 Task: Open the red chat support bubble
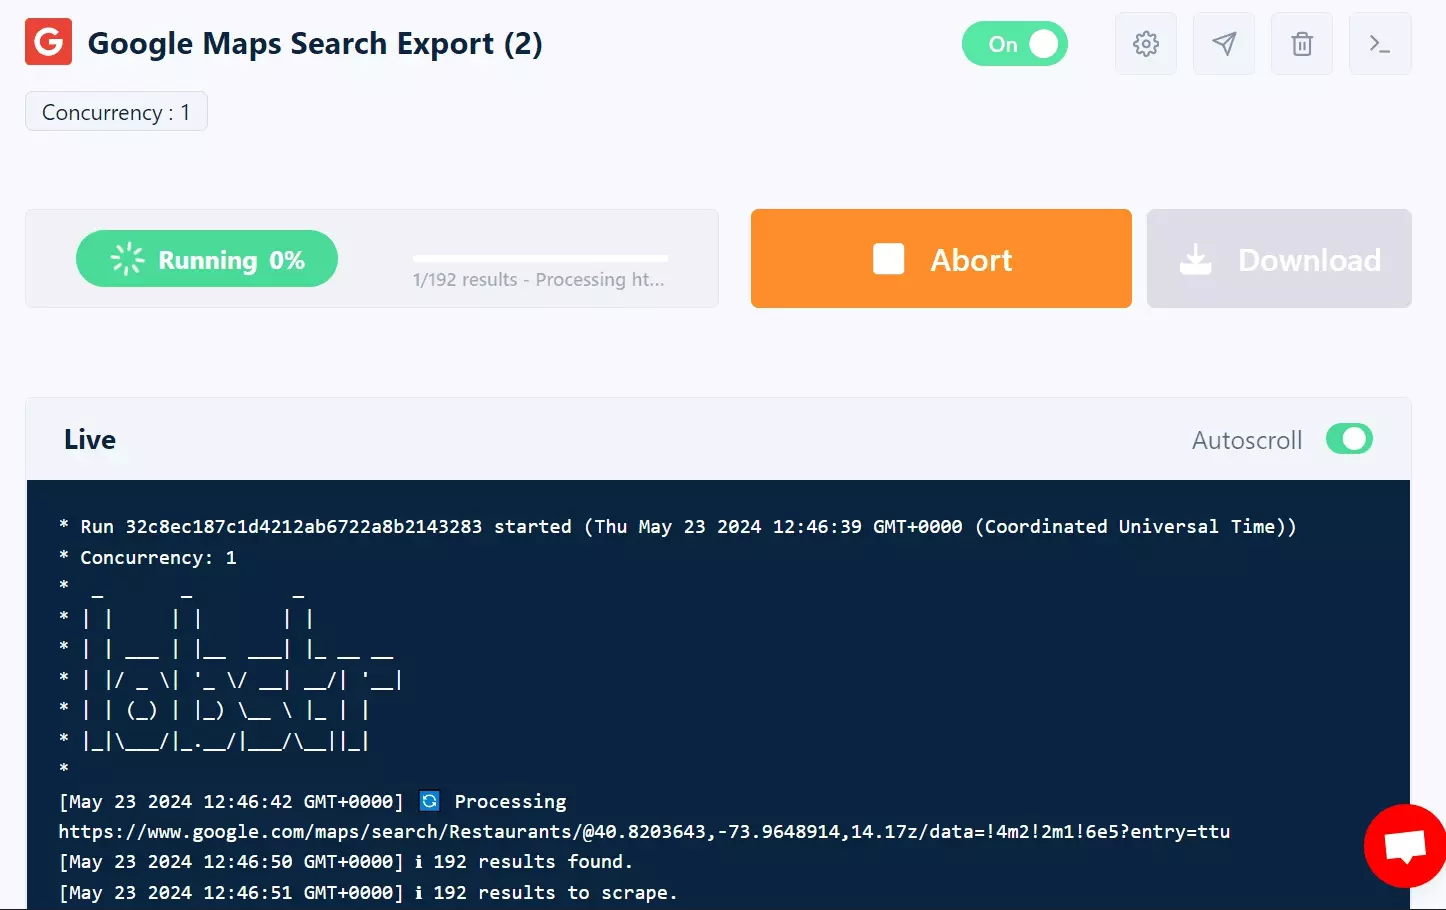coord(1405,846)
